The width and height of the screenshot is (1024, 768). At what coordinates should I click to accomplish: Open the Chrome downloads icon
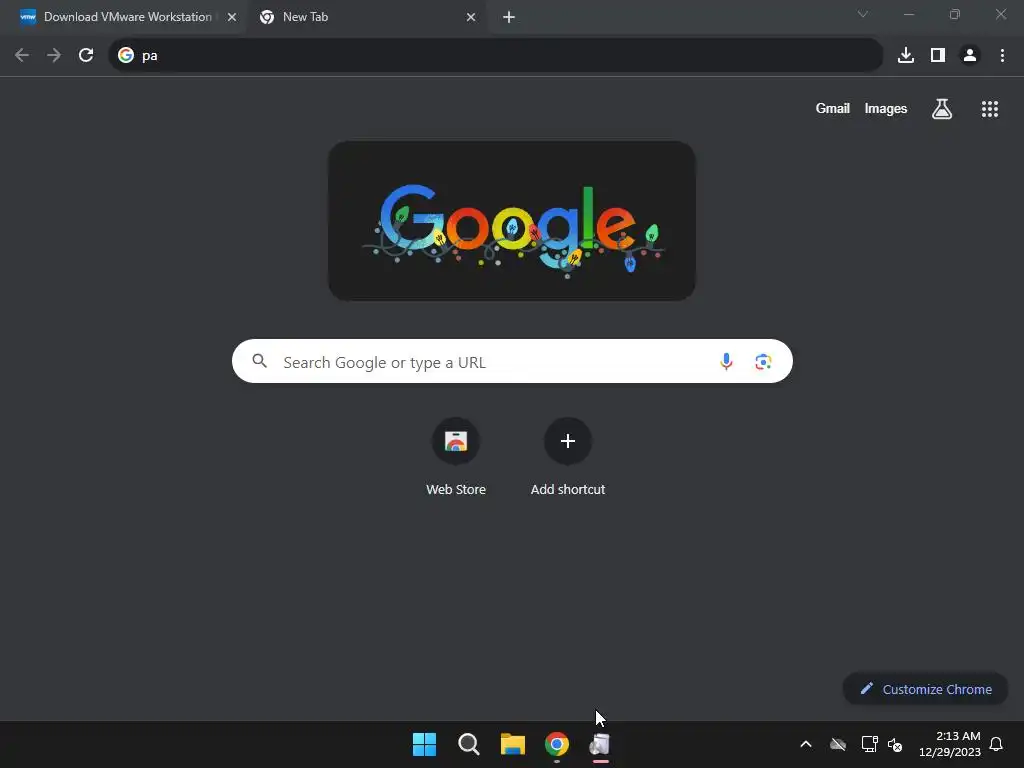click(906, 56)
